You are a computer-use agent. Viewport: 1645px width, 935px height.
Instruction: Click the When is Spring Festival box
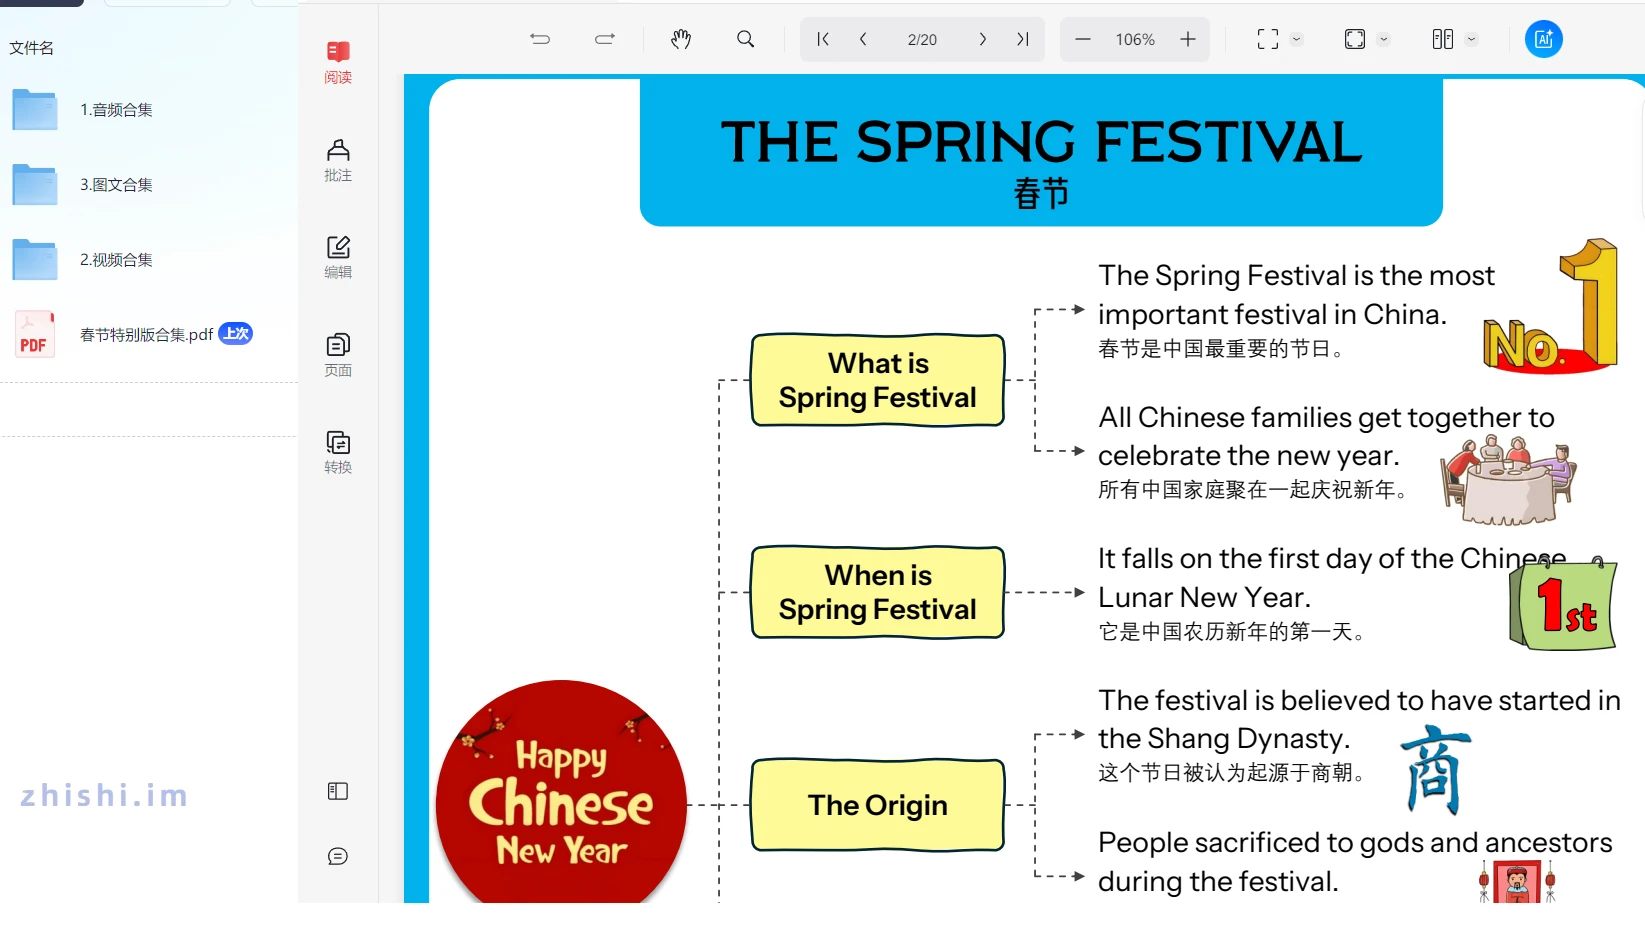click(877, 592)
